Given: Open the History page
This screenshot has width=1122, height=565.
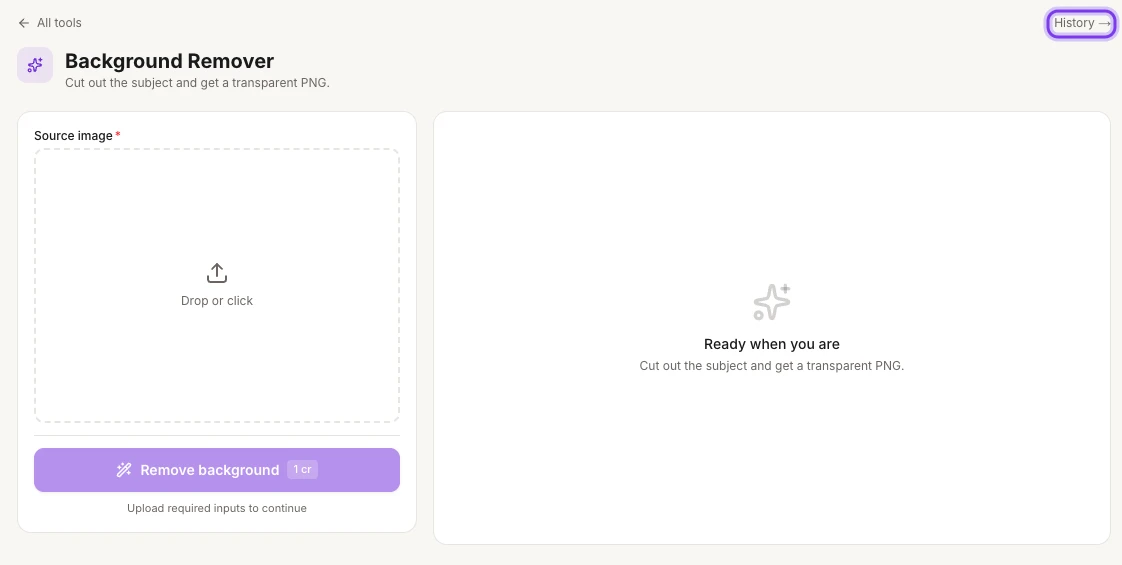Looking at the screenshot, I should click(1081, 23).
